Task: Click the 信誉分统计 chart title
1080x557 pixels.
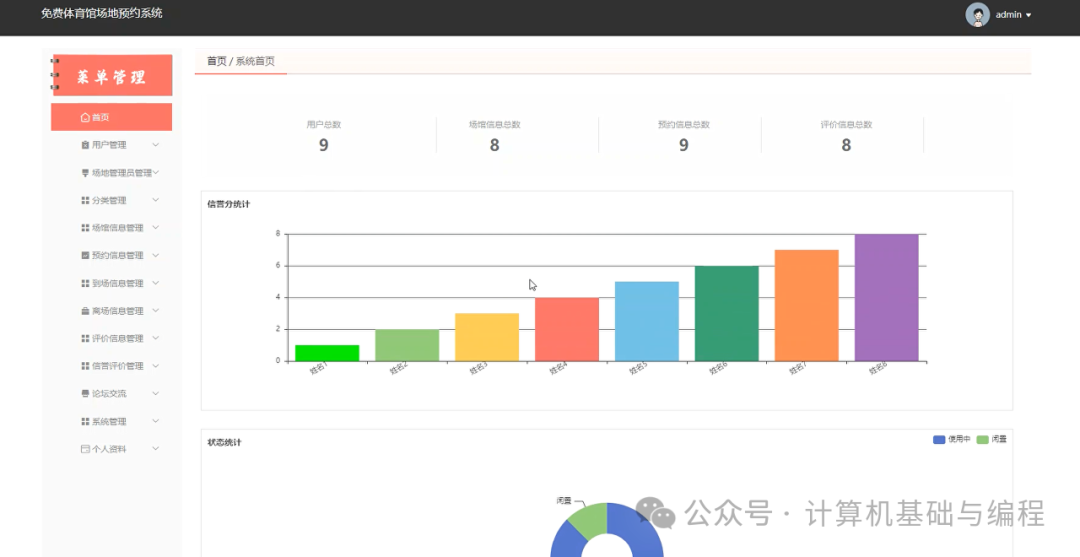Action: tap(229, 204)
